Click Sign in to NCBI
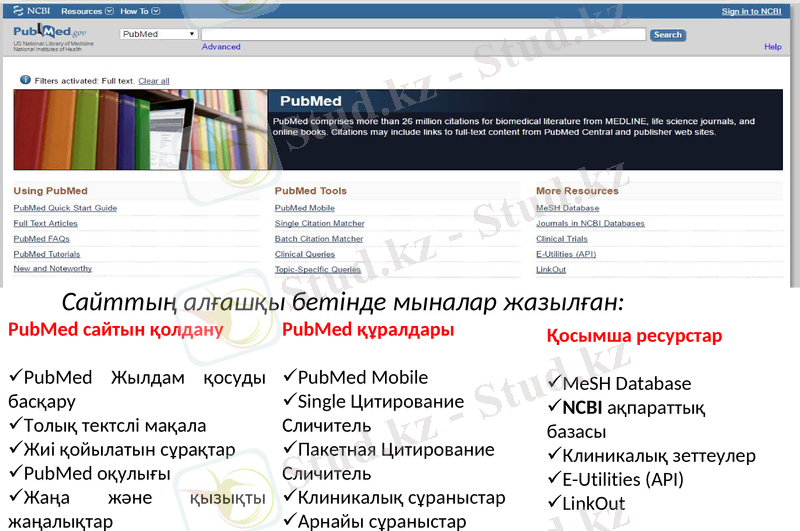 pyautogui.click(x=751, y=11)
